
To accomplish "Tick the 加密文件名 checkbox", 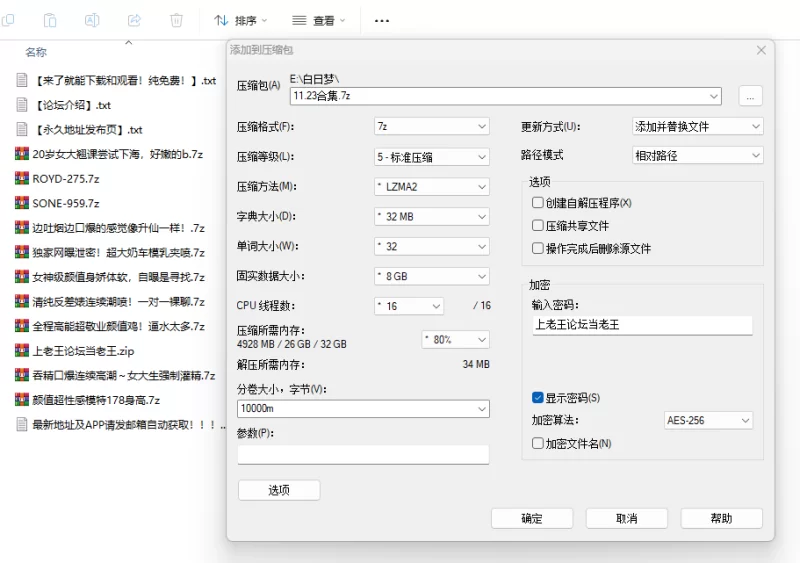I will [538, 443].
